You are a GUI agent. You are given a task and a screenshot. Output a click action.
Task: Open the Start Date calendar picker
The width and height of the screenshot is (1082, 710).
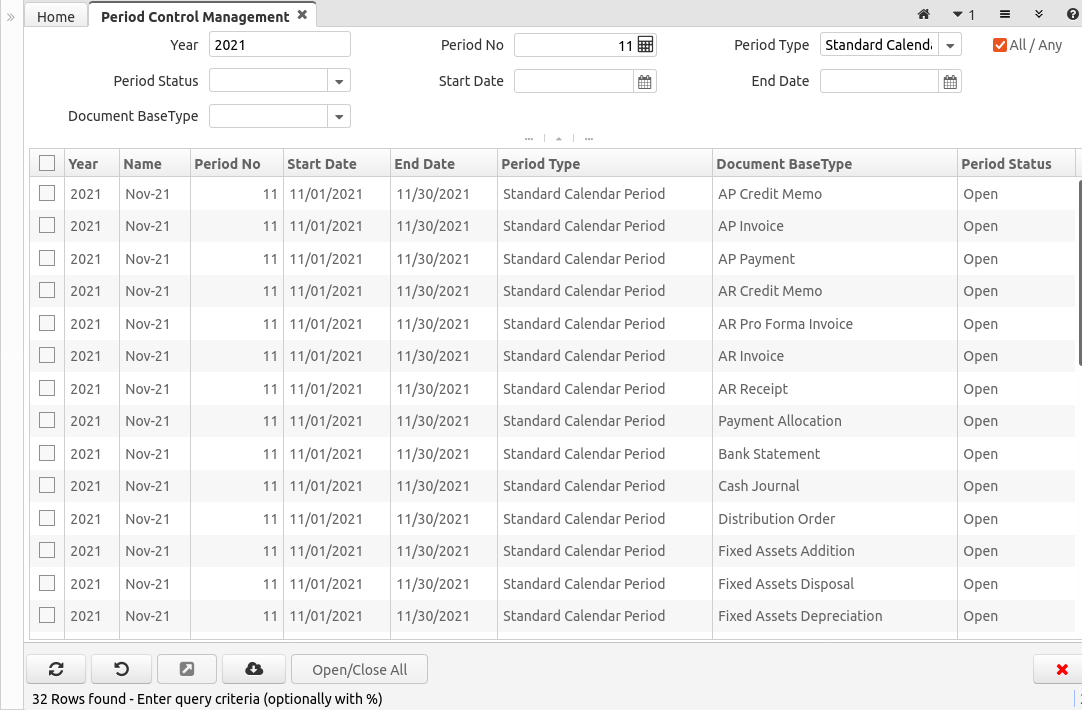click(x=645, y=82)
